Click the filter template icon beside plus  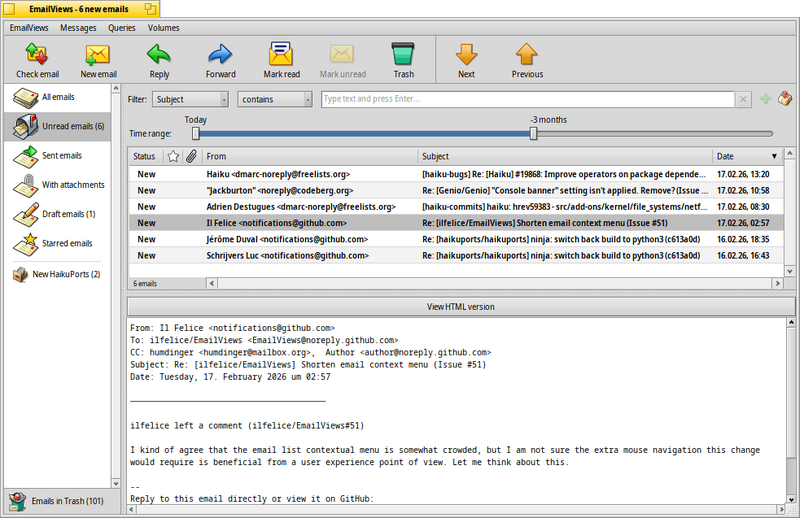[785, 98]
